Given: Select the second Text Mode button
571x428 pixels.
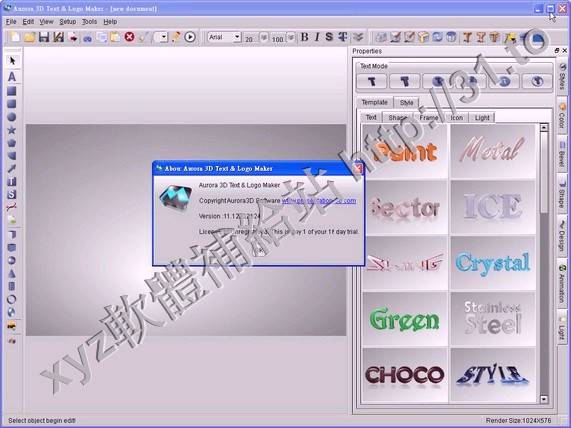Looking at the screenshot, I should pos(405,81).
